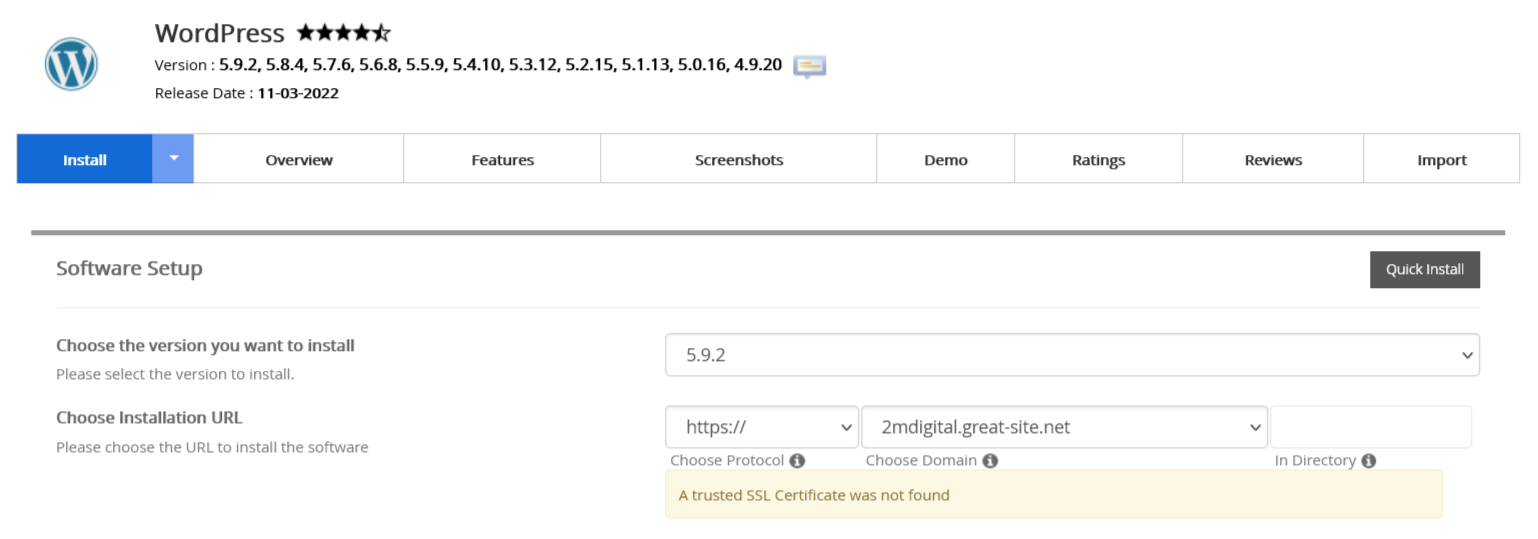Open the changelog speech bubble icon
Image resolution: width=1538 pixels, height=539 pixels.
(x=809, y=66)
